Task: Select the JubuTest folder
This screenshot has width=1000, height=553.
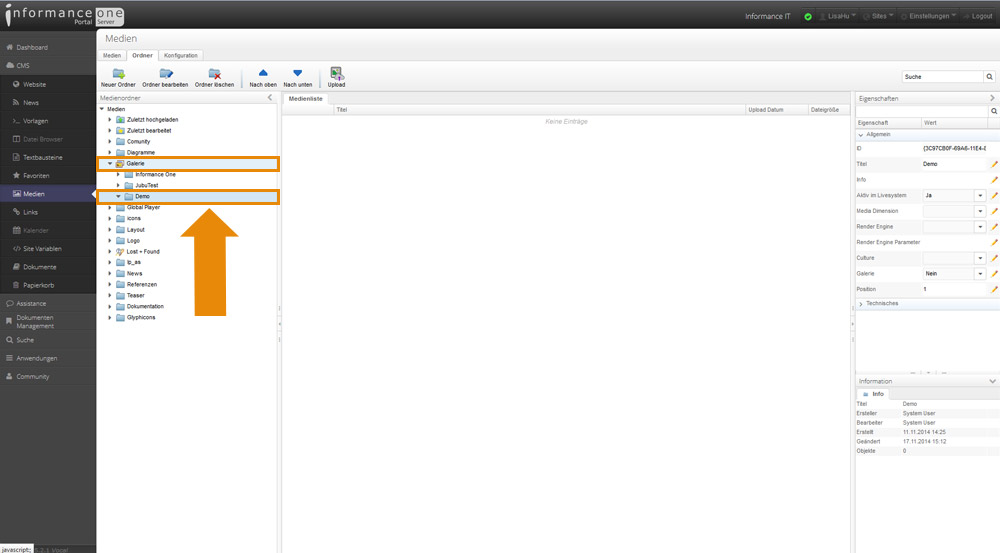Action: (x=147, y=186)
